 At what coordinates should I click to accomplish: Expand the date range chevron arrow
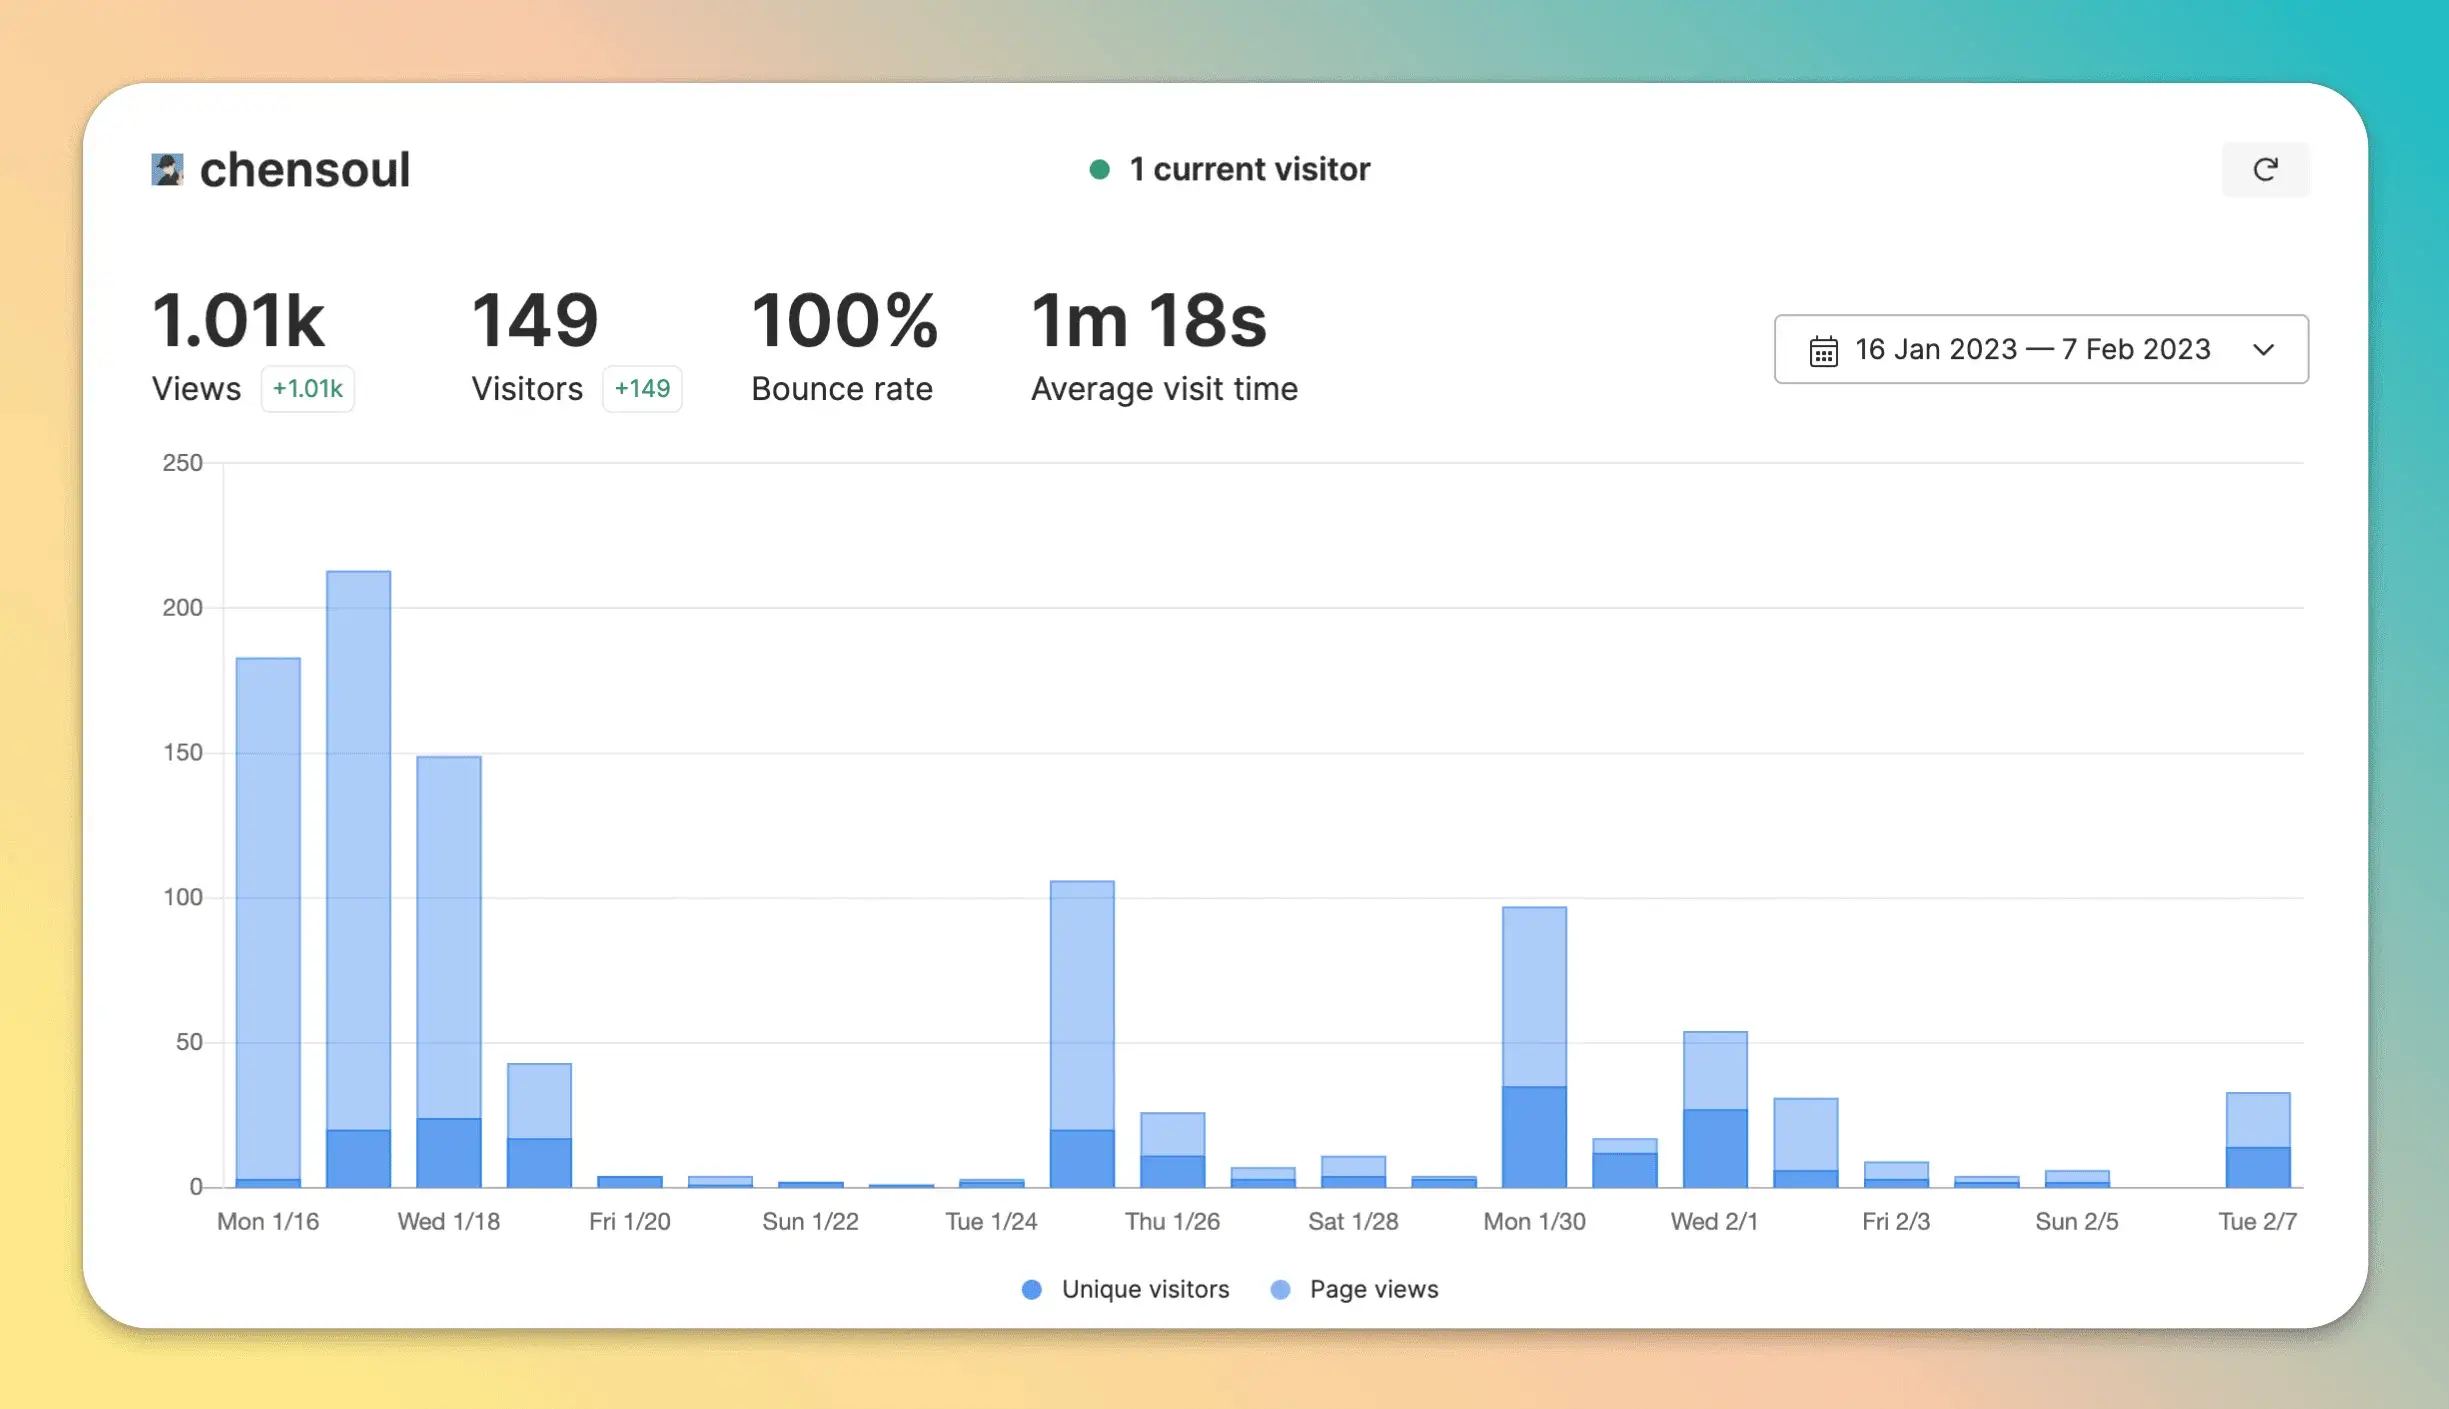pyautogui.click(x=2264, y=350)
